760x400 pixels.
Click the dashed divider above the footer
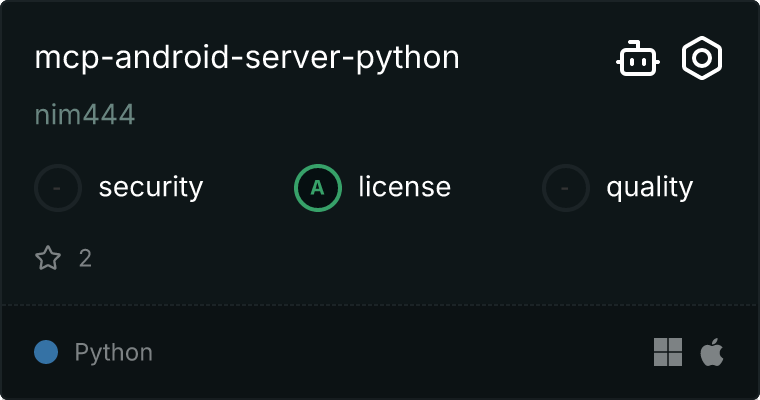(380, 304)
